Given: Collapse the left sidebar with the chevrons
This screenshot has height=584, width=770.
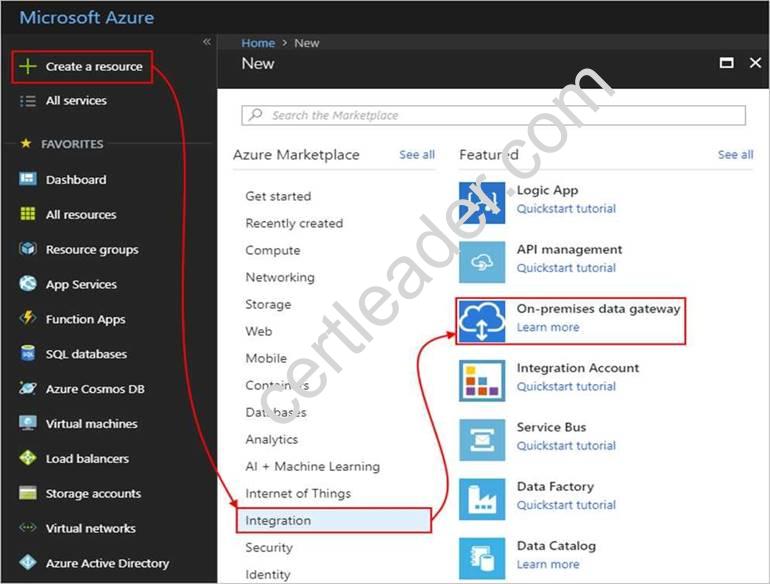Looking at the screenshot, I should [x=207, y=42].
